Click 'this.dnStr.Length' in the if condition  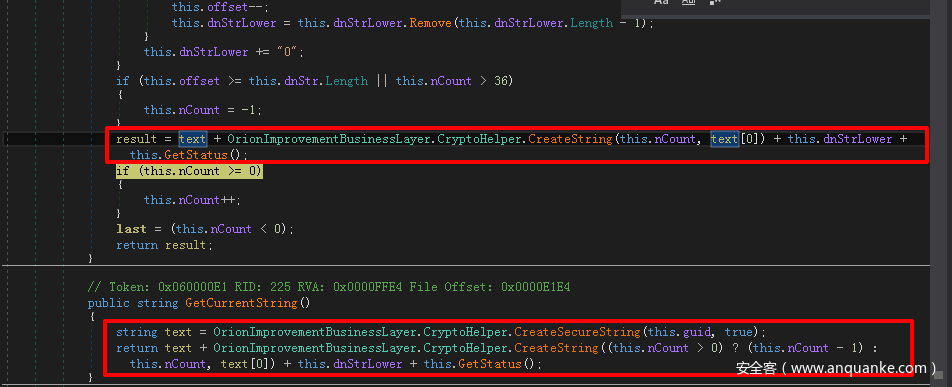(x=308, y=81)
